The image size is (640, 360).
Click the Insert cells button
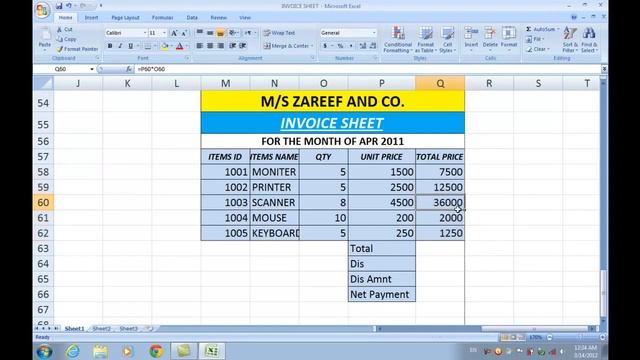coord(471,39)
